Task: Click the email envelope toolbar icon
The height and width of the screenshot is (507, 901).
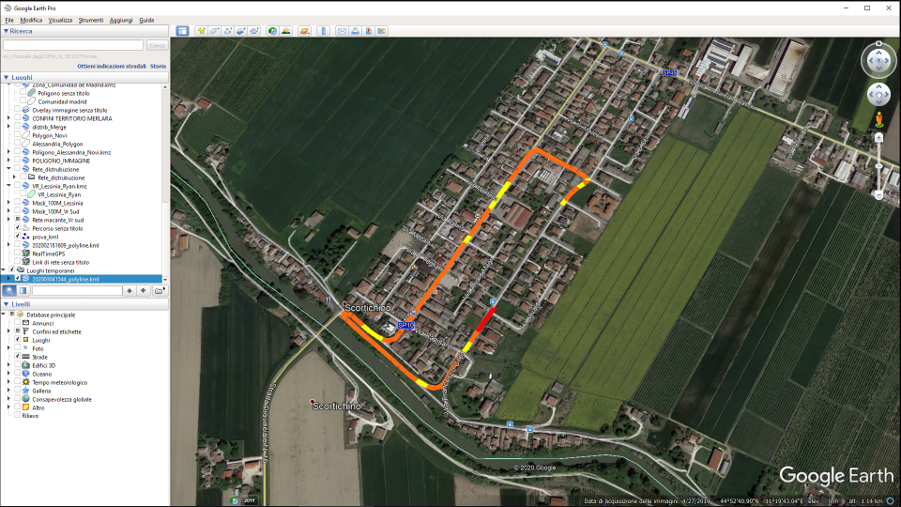Action: pos(341,31)
